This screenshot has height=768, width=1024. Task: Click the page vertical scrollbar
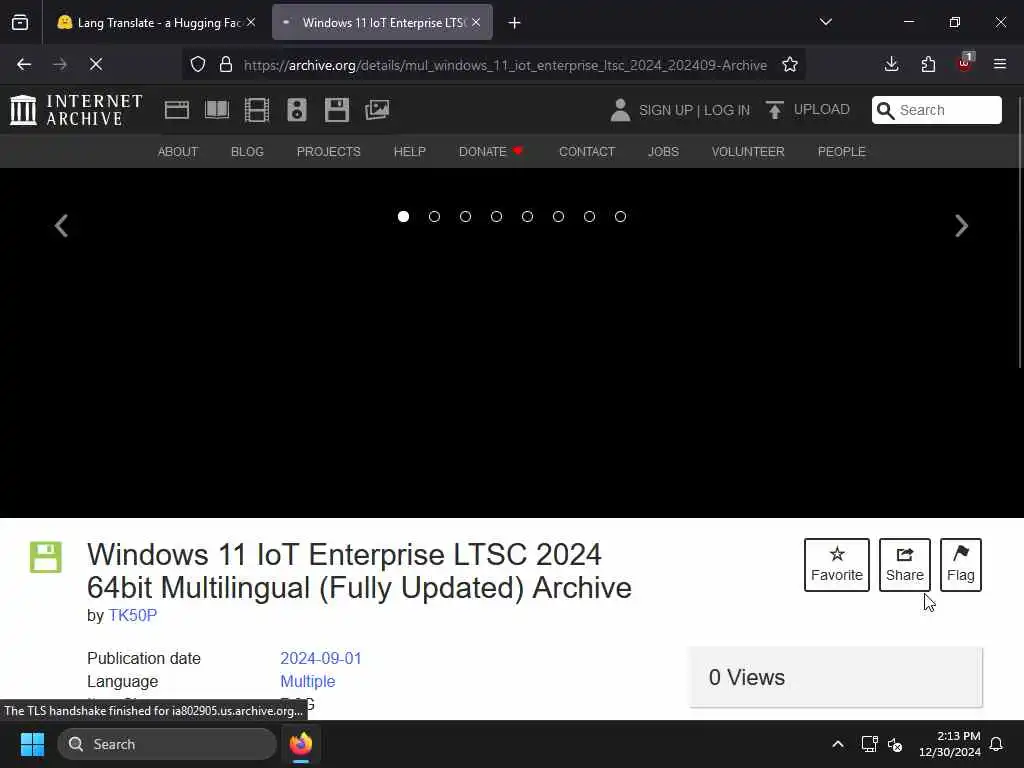click(1019, 233)
